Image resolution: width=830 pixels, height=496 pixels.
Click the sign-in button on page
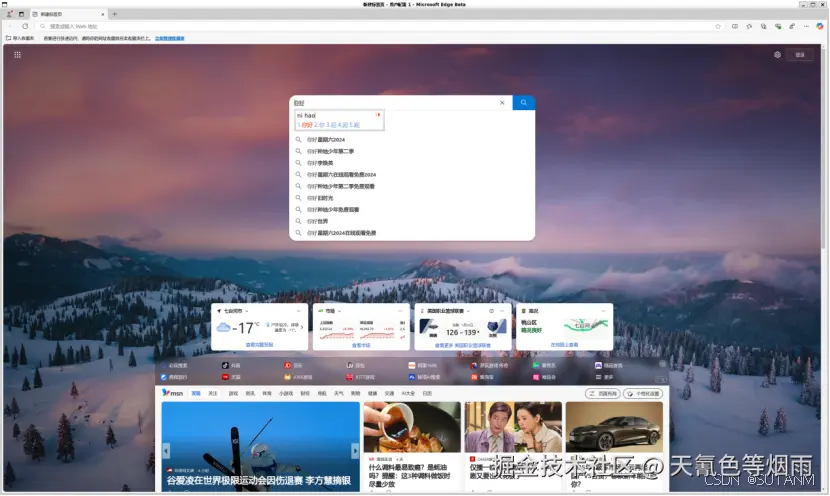click(800, 55)
